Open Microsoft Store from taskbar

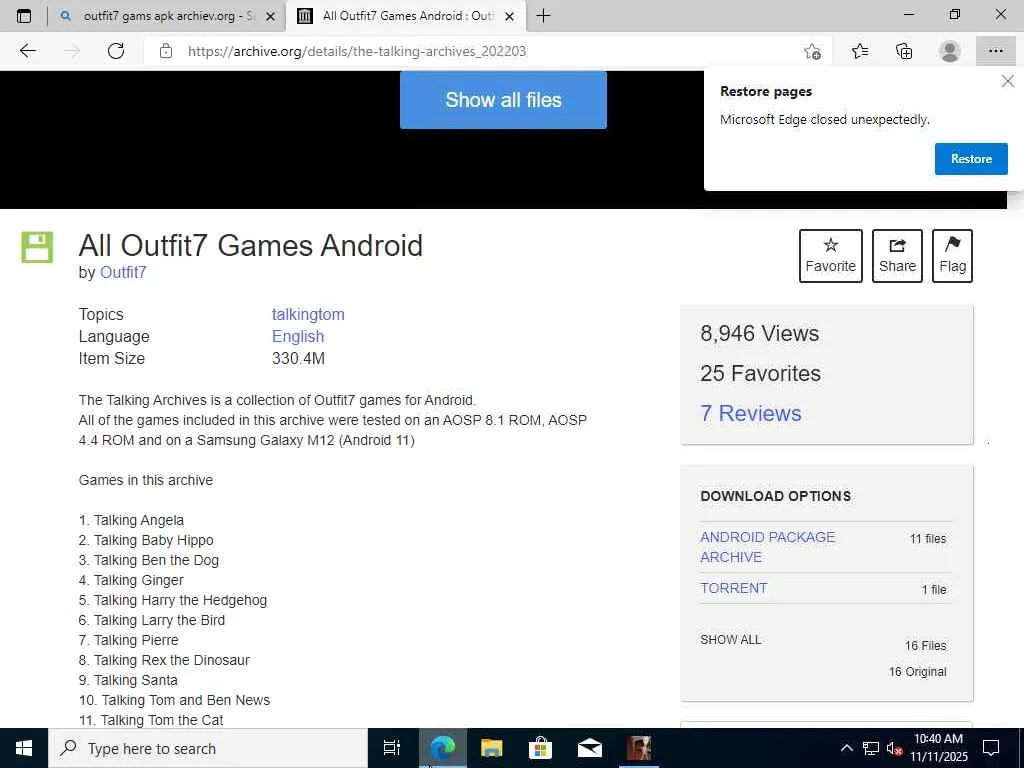(540, 748)
